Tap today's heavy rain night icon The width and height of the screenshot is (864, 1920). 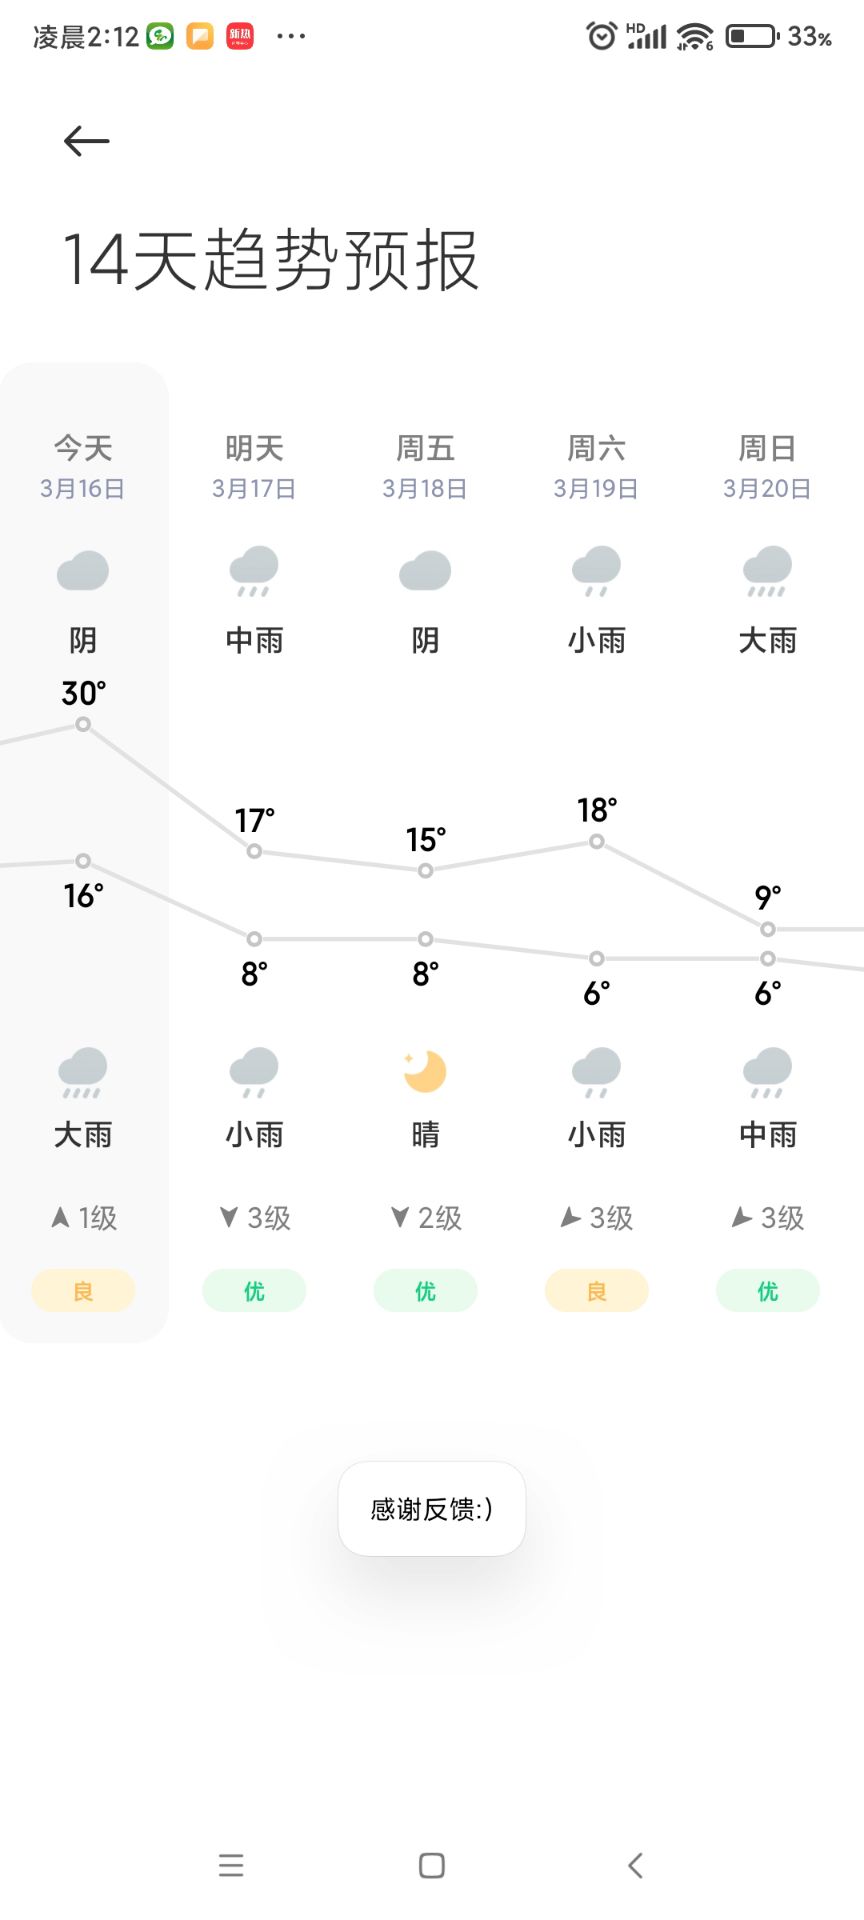pos(83,1072)
